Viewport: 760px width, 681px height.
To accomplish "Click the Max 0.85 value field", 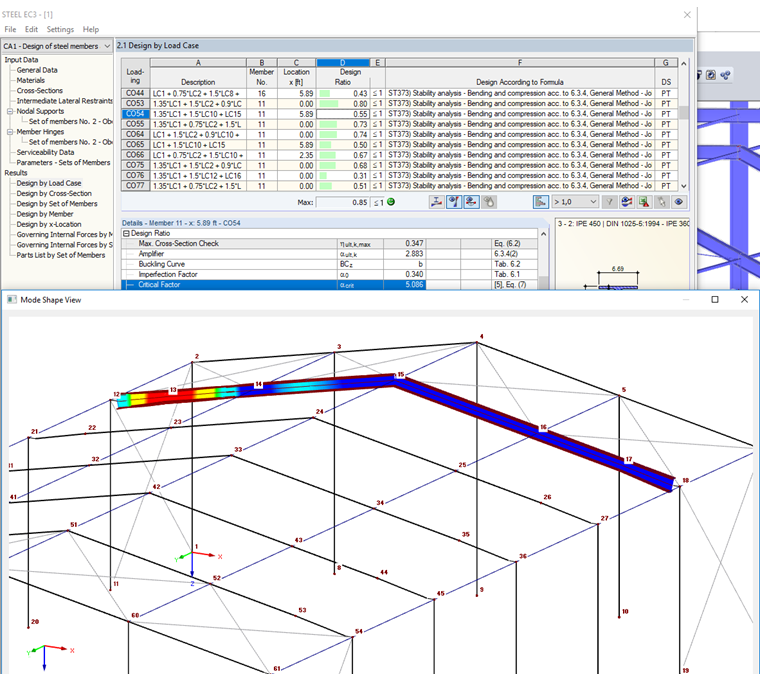I will (343, 202).
